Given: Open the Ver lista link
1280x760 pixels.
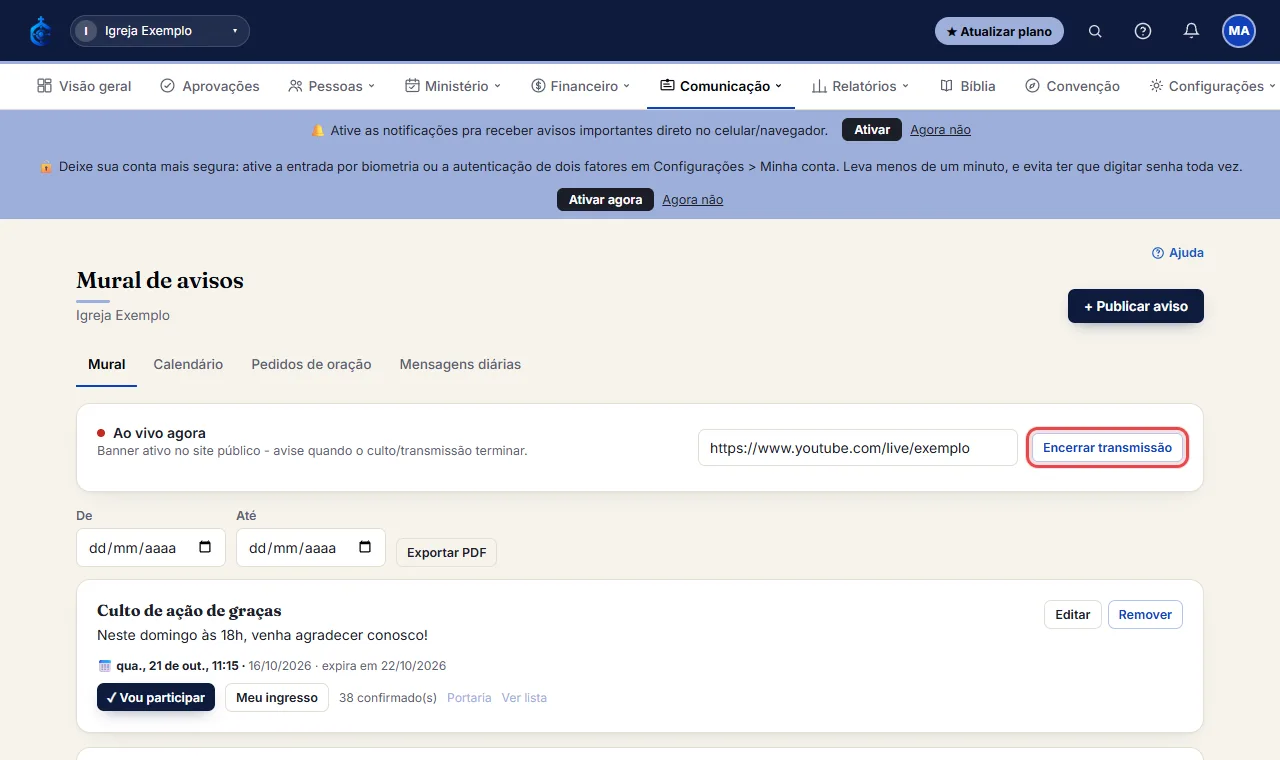Looking at the screenshot, I should point(524,697).
